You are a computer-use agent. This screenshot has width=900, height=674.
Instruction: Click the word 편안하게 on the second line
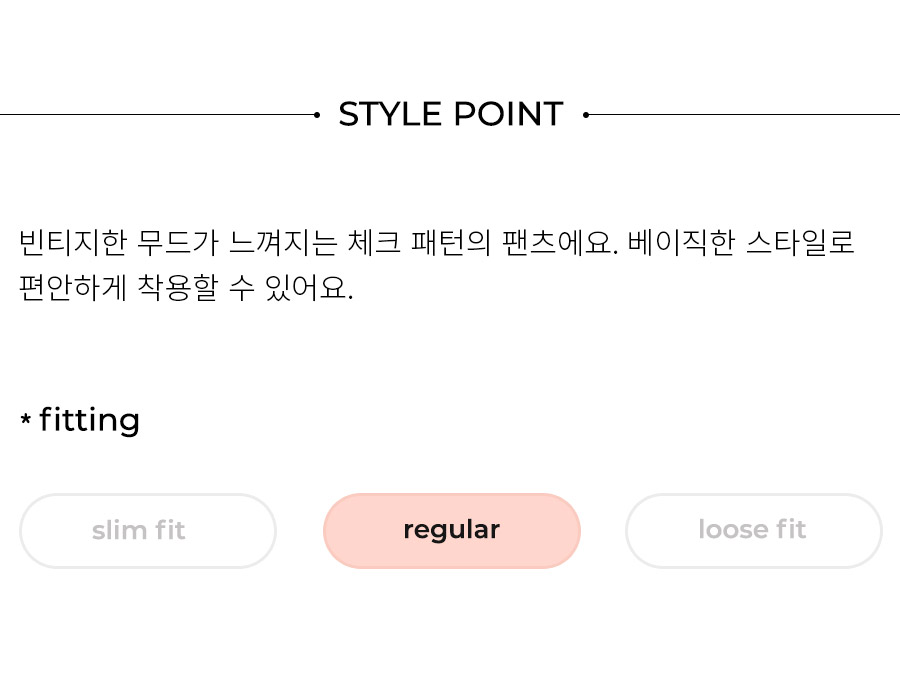click(73, 287)
